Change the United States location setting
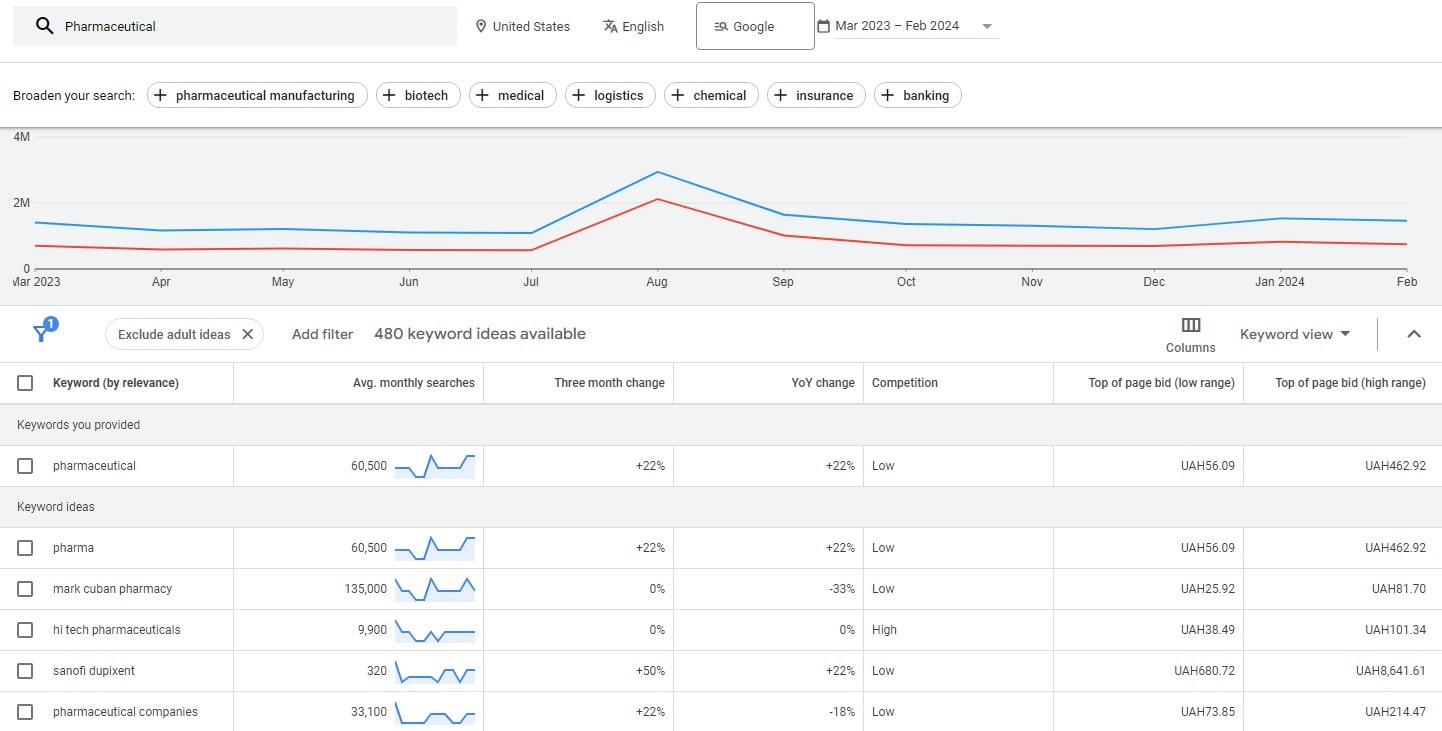The image size is (1442, 731). click(523, 26)
